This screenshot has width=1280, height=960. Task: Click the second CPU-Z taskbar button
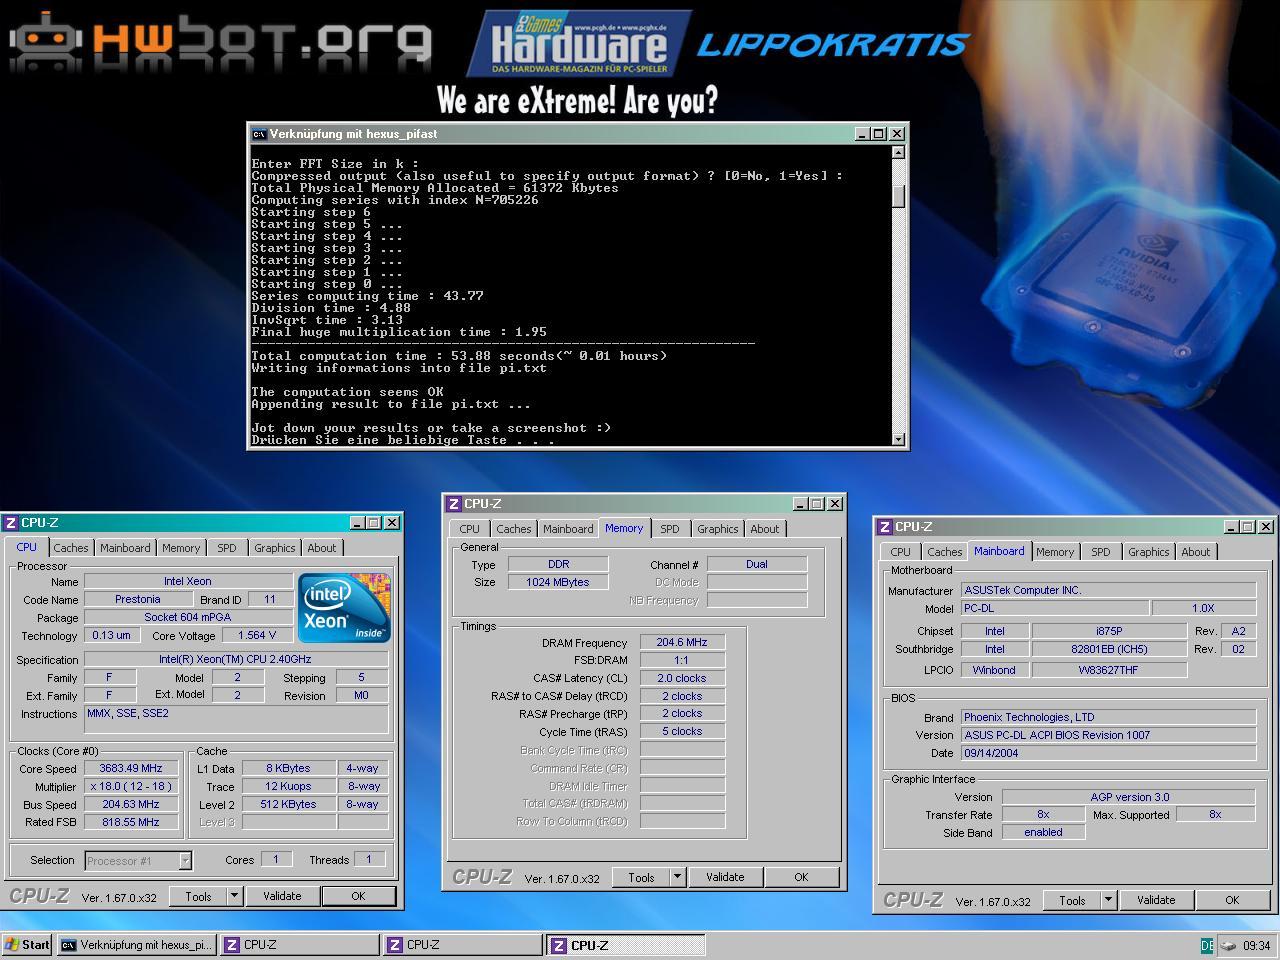tap(463, 945)
